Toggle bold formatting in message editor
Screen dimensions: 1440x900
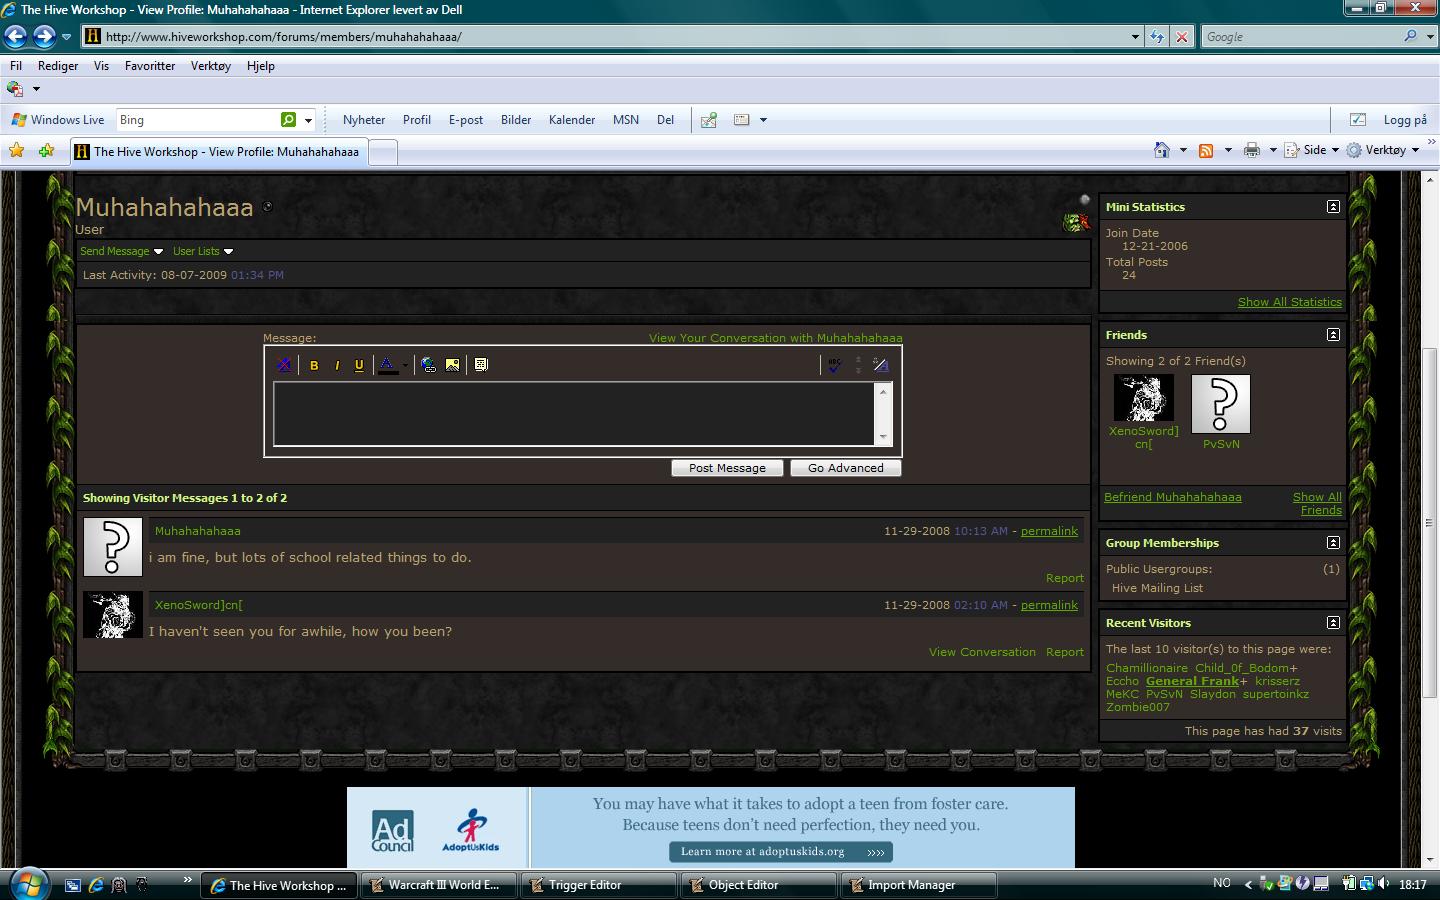(x=314, y=365)
